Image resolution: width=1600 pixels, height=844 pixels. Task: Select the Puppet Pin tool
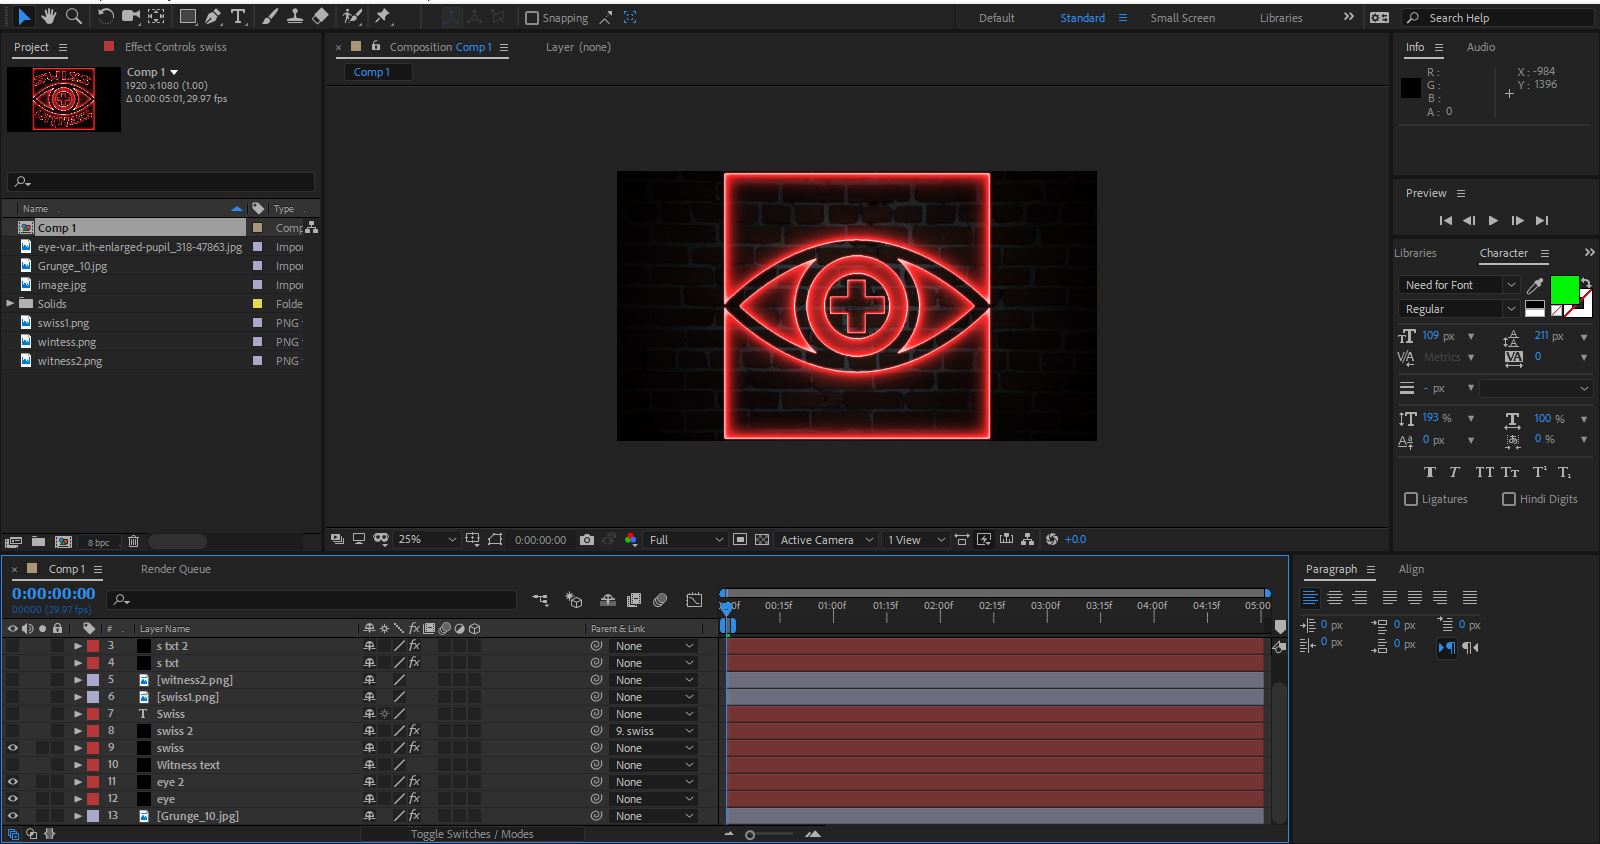(382, 17)
